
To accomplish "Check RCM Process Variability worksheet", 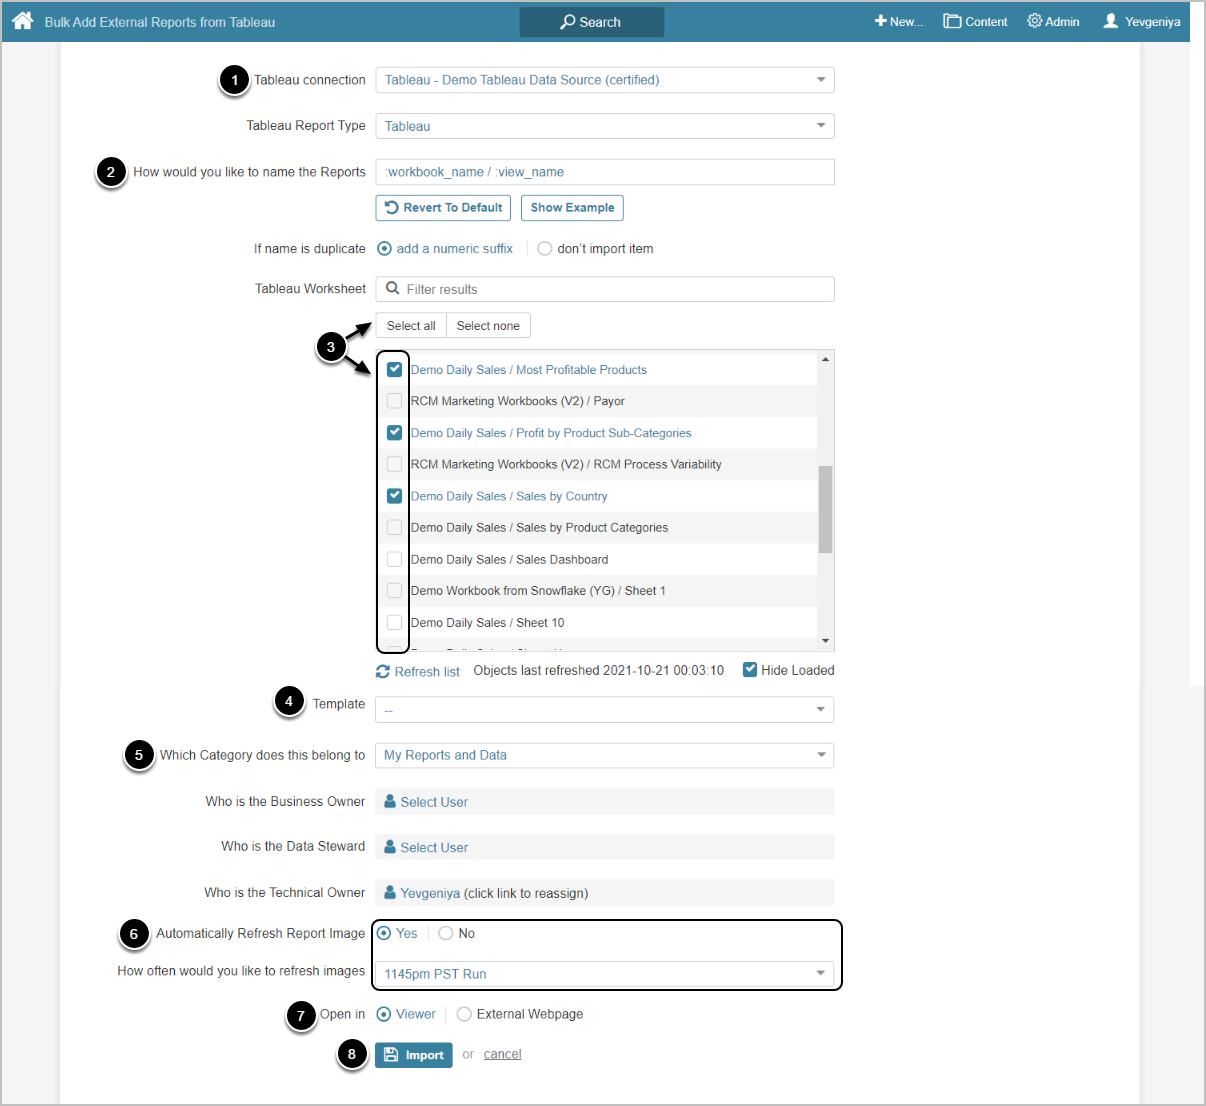I will (x=394, y=464).
